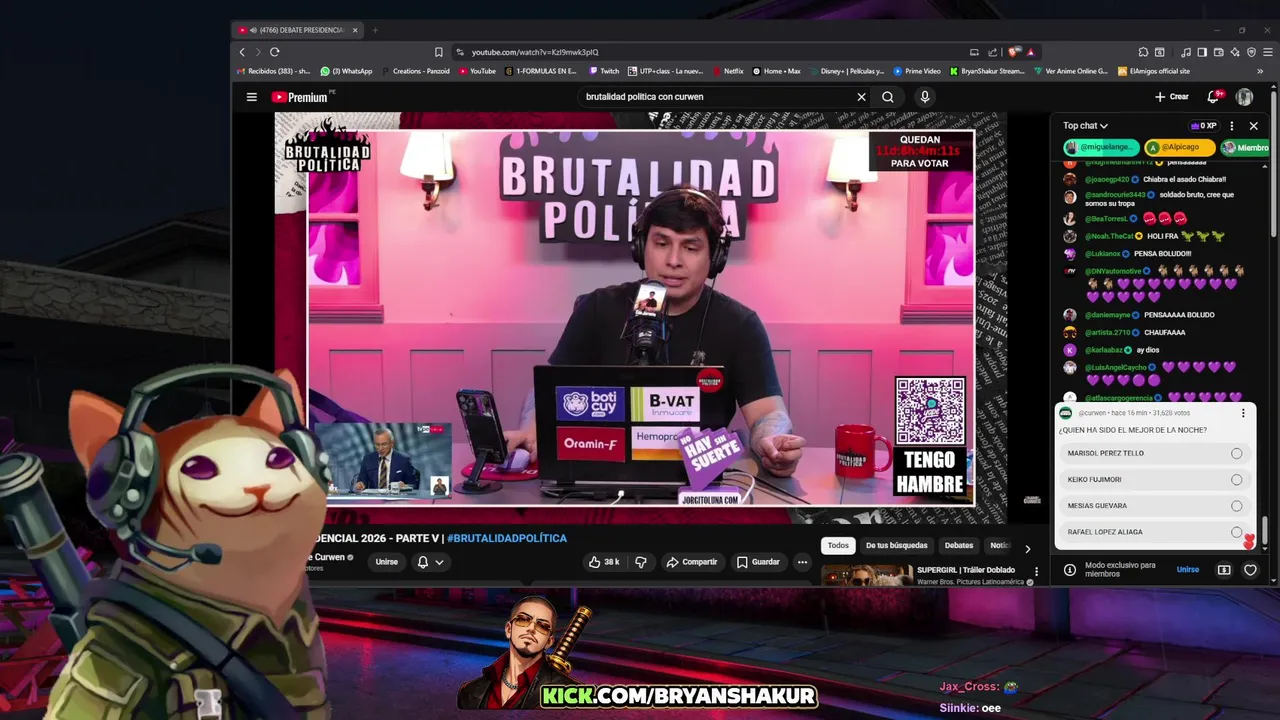The width and height of the screenshot is (1280, 720).
Task: Open the WhatsApp bookmark
Action: point(346,71)
